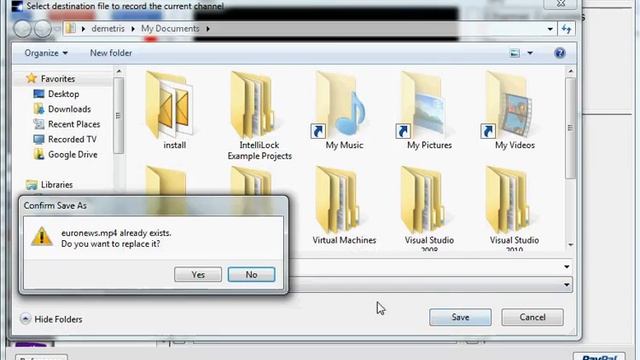The height and width of the screenshot is (360, 640).
Task: Close the save dialog window
Action: pos(561,3)
